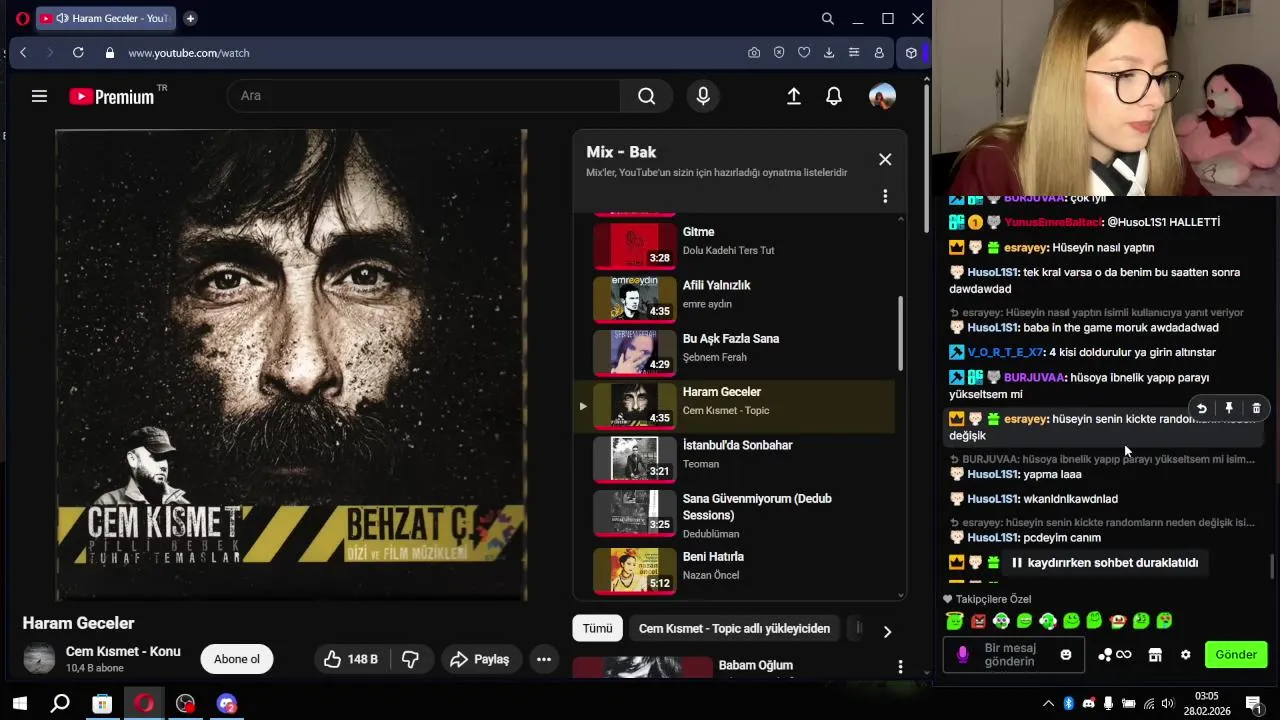Open the channel points infinity icon
This screenshot has height=720, width=1280.
coord(1115,655)
